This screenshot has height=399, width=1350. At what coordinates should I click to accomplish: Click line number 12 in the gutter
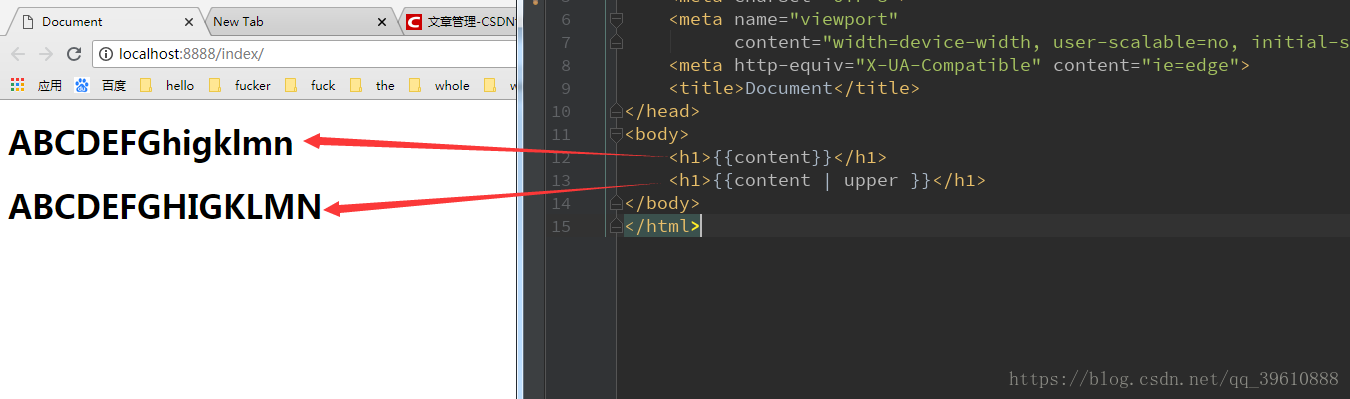(x=560, y=157)
